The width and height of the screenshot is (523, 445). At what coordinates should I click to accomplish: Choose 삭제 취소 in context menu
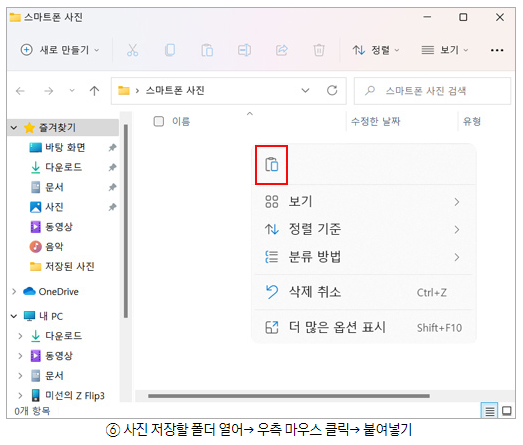364,292
